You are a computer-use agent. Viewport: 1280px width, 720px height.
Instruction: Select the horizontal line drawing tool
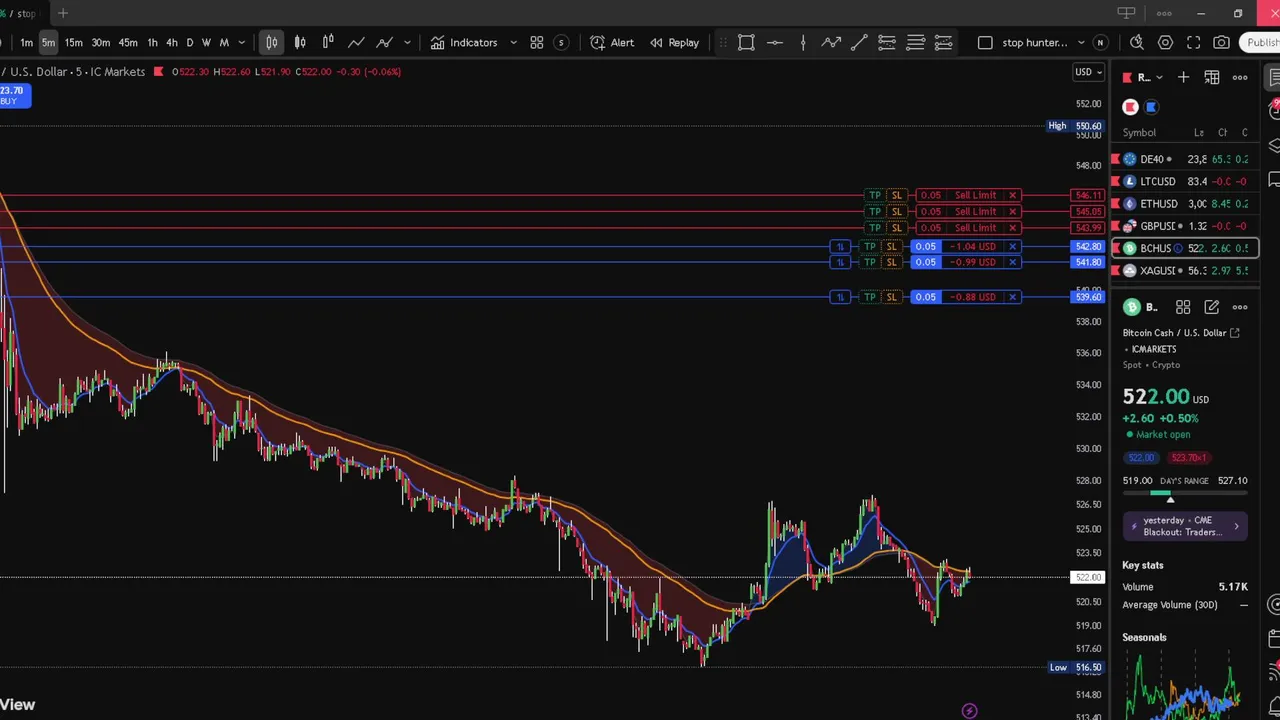pos(775,42)
